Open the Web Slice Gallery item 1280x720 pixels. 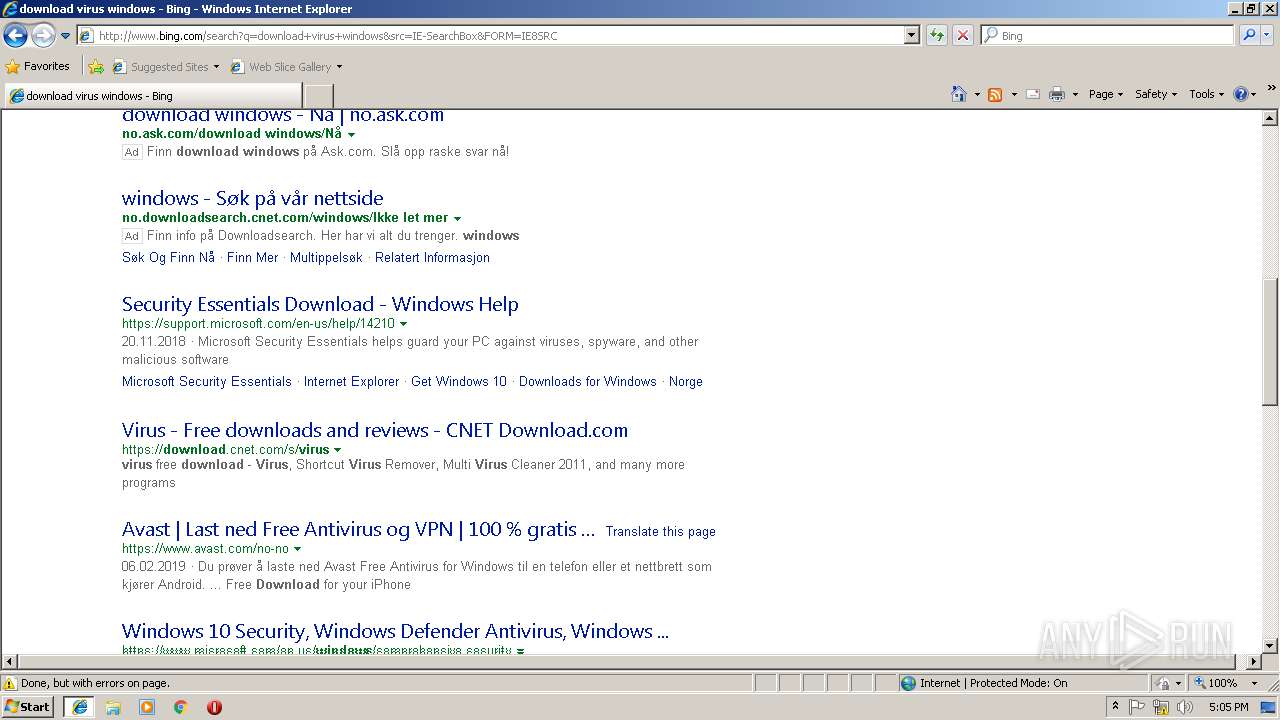tap(286, 67)
